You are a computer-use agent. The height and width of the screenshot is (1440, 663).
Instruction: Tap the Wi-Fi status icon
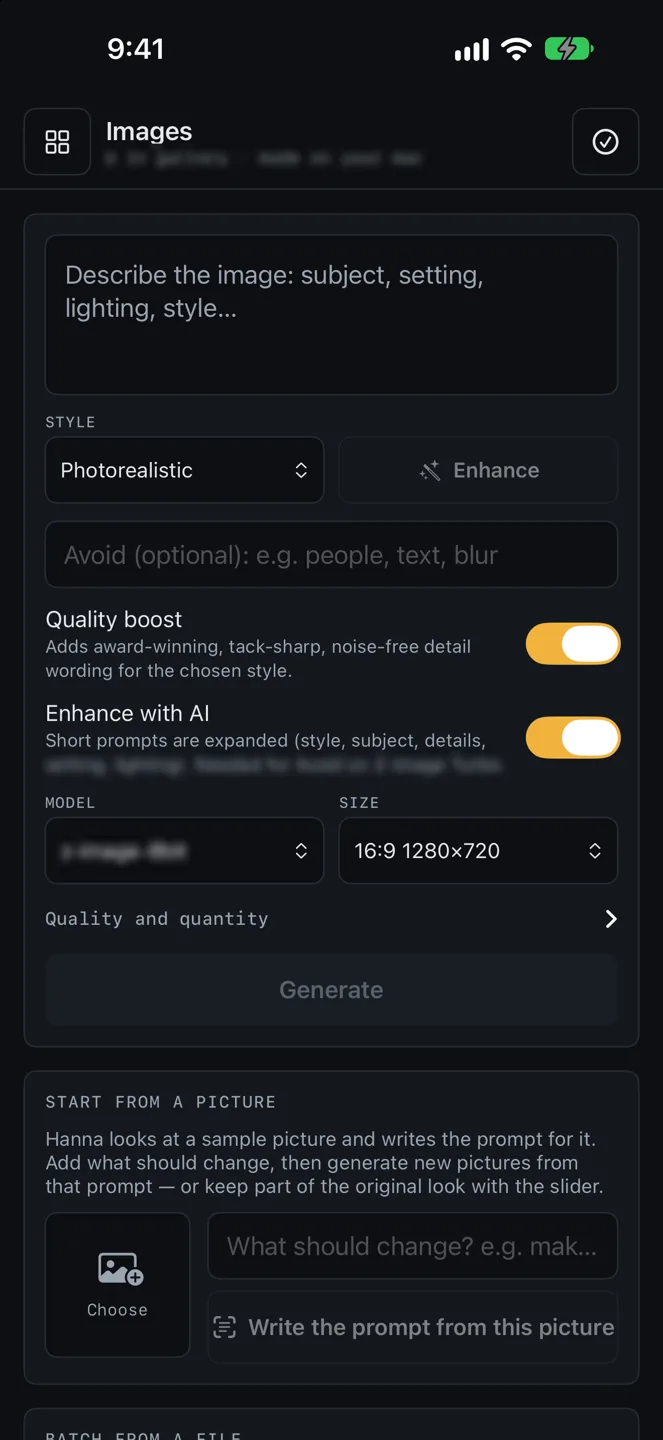[x=516, y=49]
